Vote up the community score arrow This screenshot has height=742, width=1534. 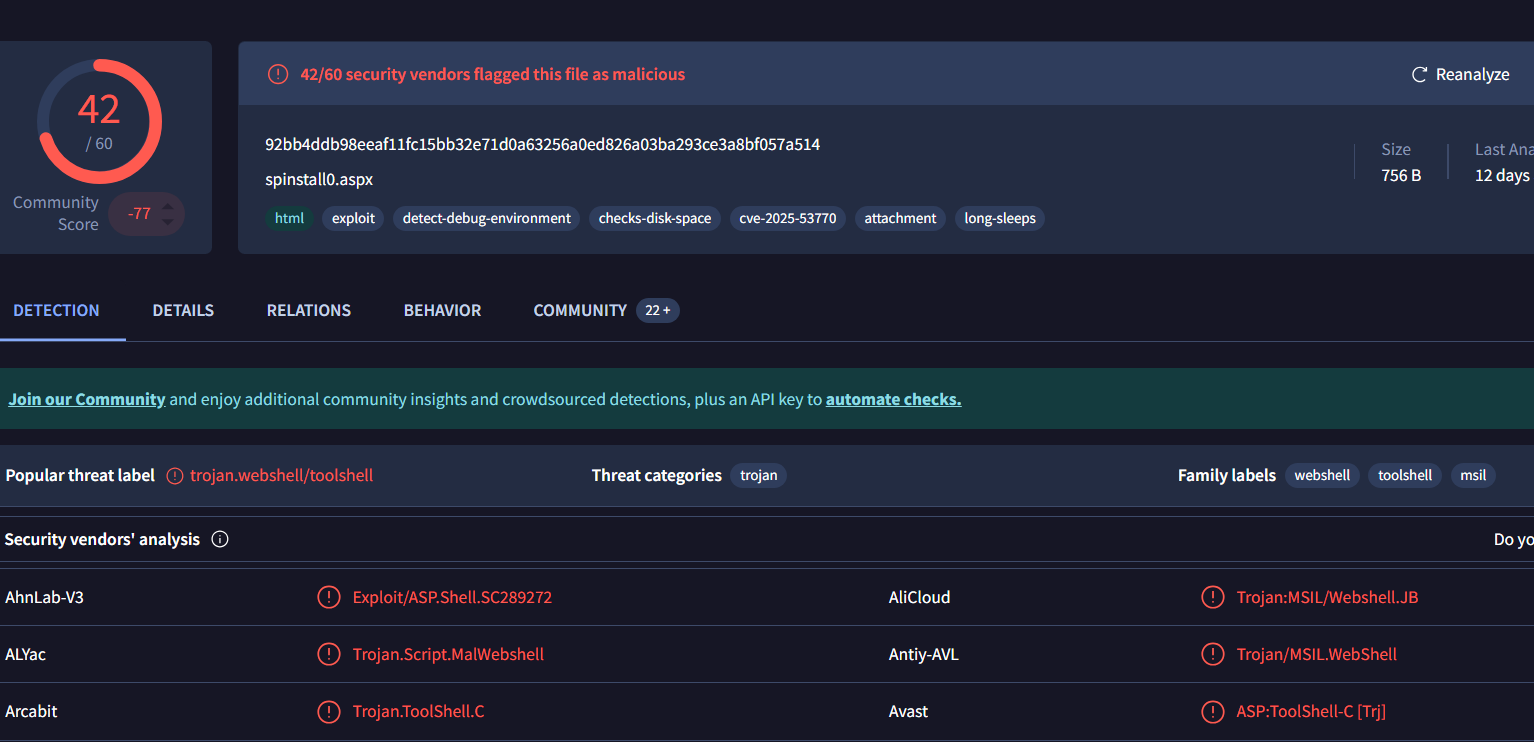point(168,207)
